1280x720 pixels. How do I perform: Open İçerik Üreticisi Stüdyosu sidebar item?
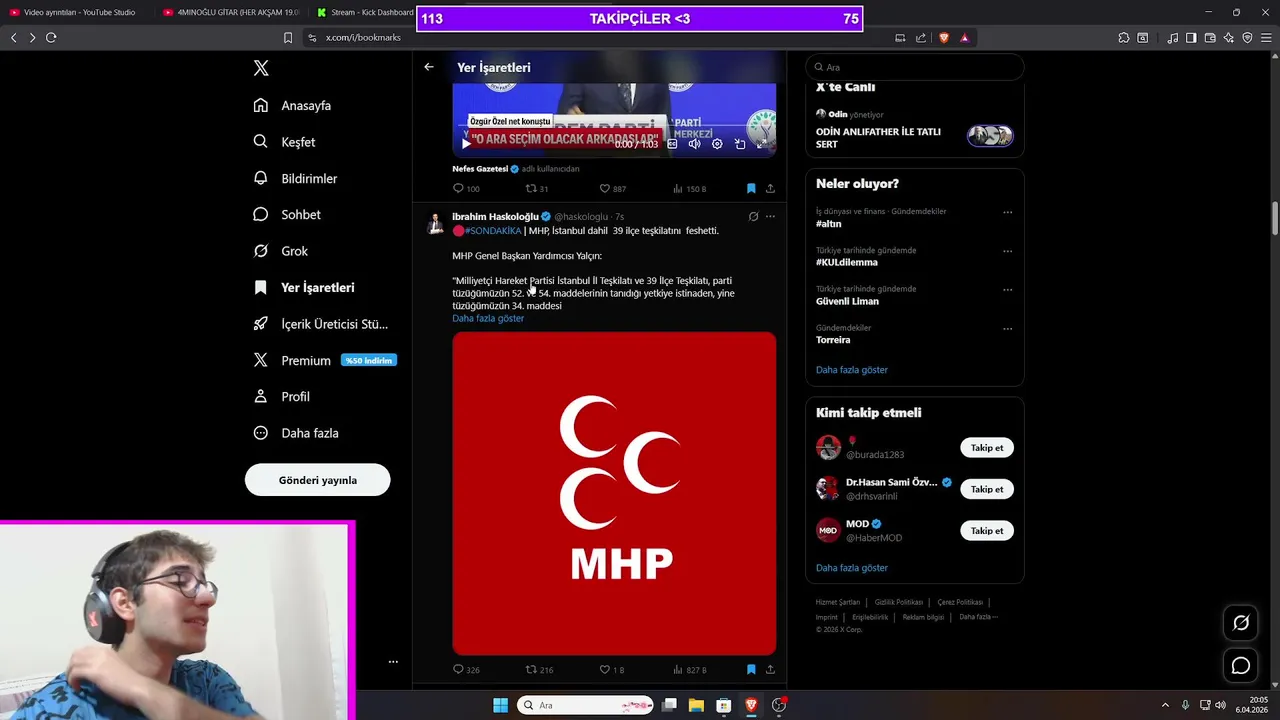point(320,324)
